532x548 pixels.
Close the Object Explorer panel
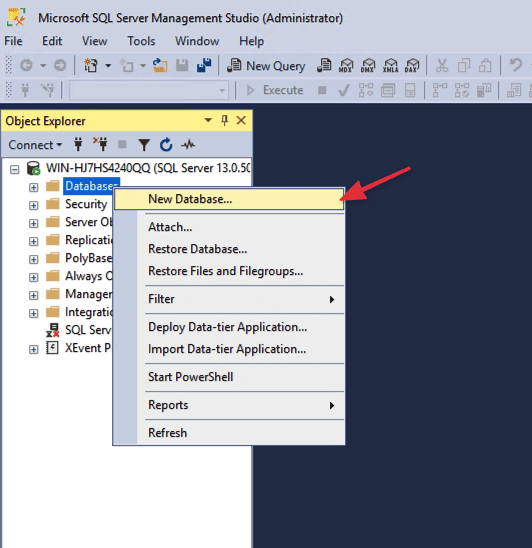point(241,121)
